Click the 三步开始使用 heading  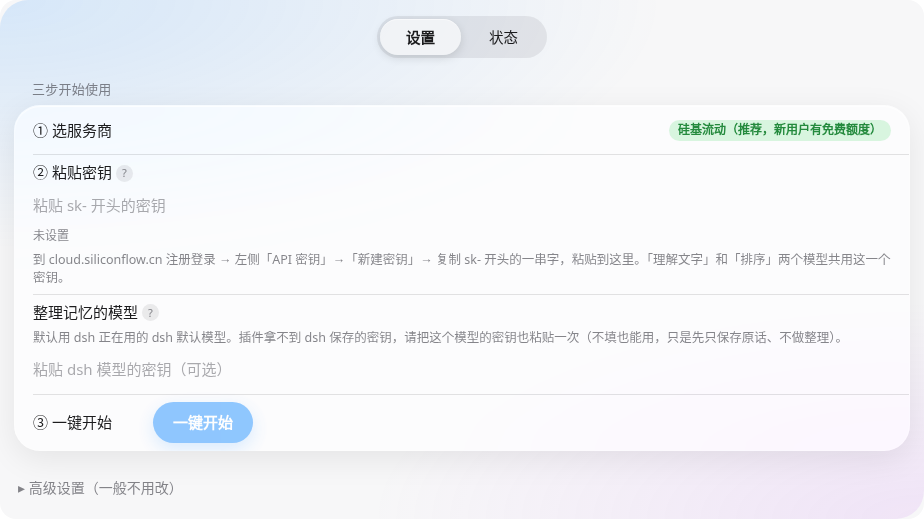tap(72, 90)
